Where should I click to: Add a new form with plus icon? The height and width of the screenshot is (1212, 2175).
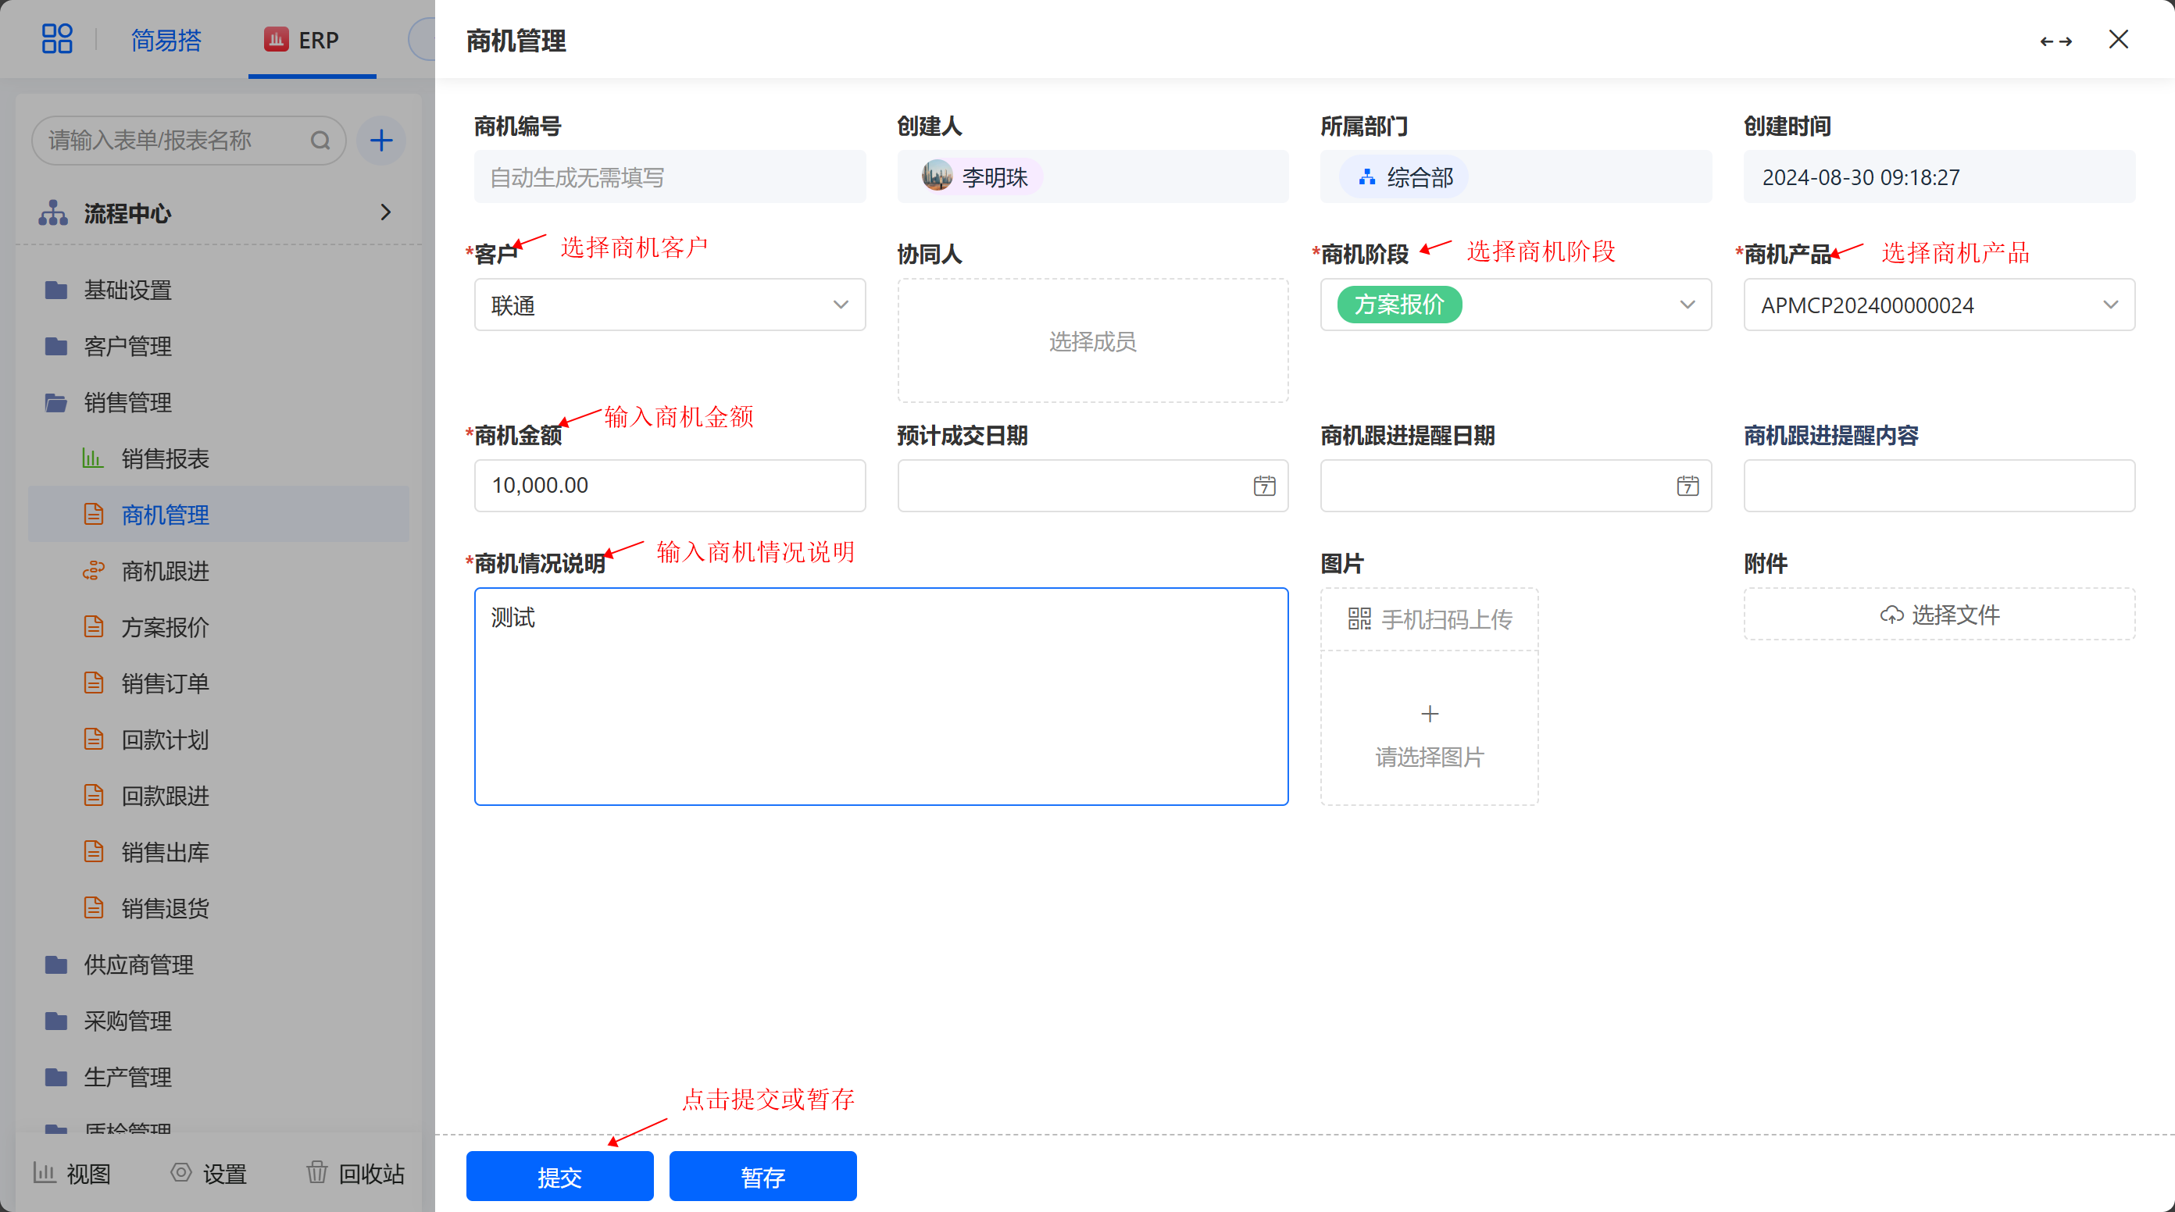point(381,140)
